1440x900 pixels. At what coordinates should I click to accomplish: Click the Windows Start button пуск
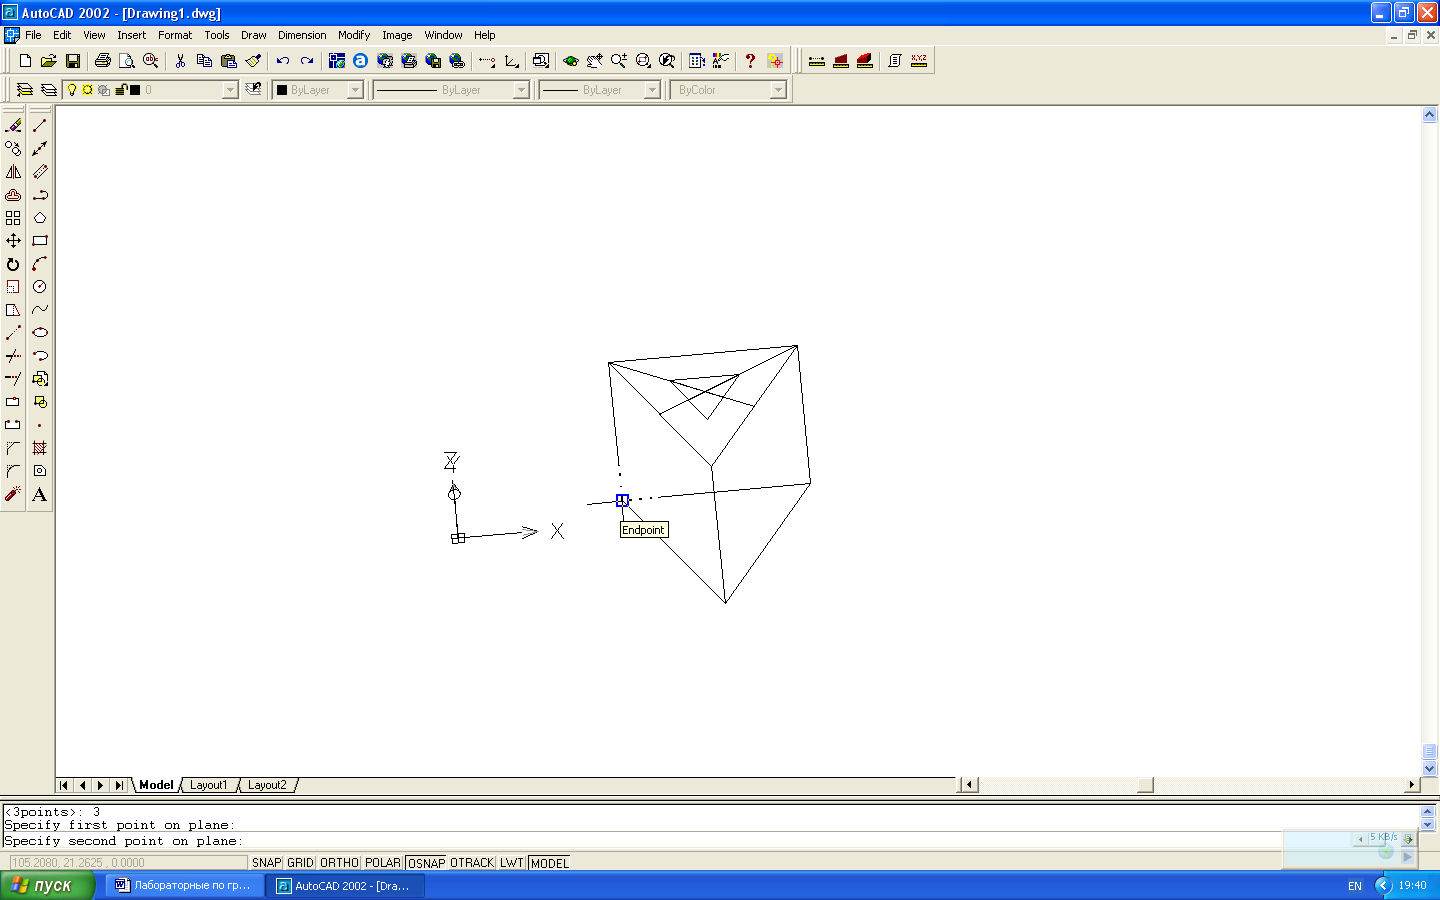(x=47, y=885)
